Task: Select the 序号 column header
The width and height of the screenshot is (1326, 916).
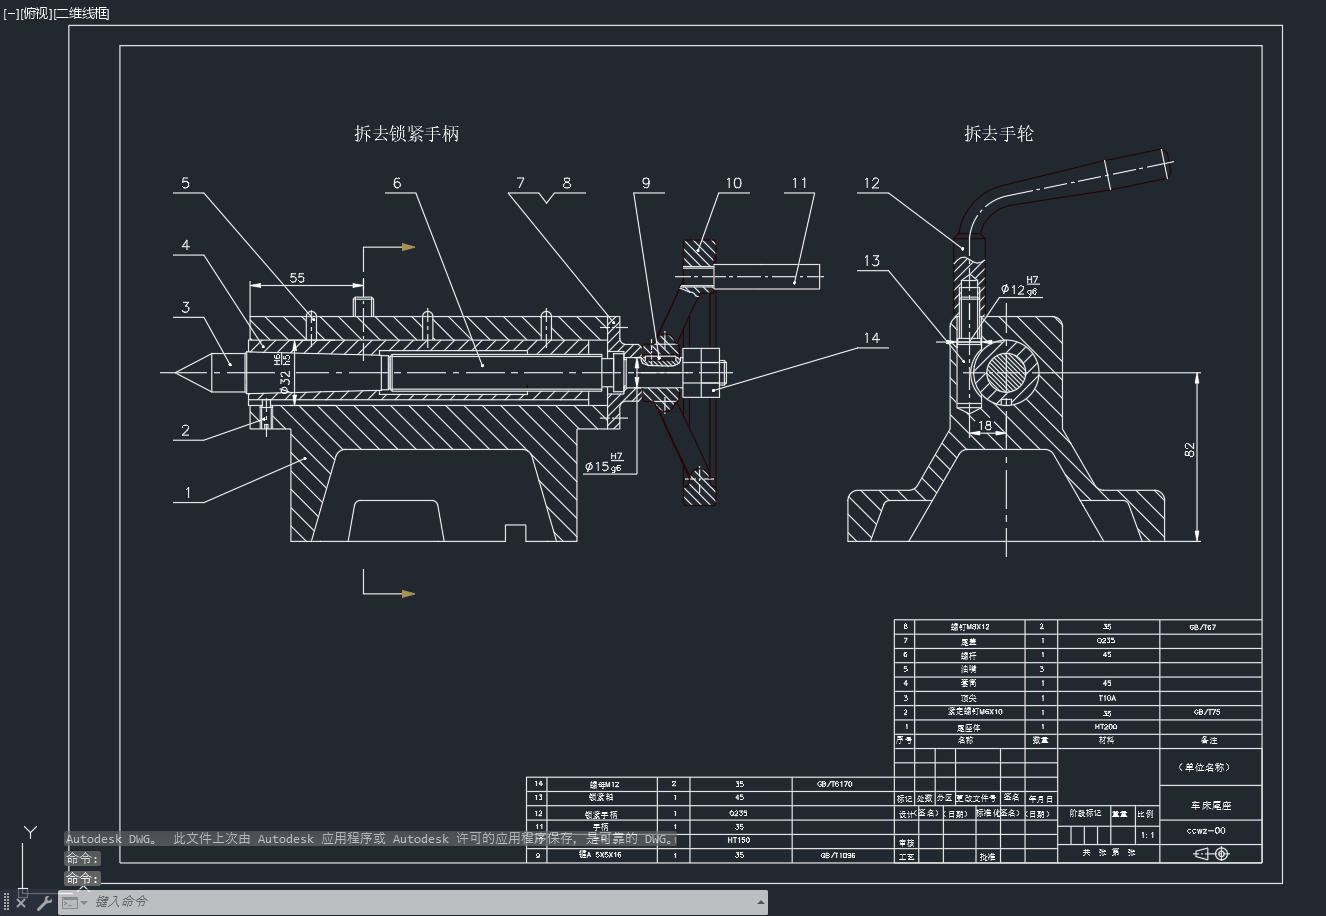Action: tap(904, 741)
